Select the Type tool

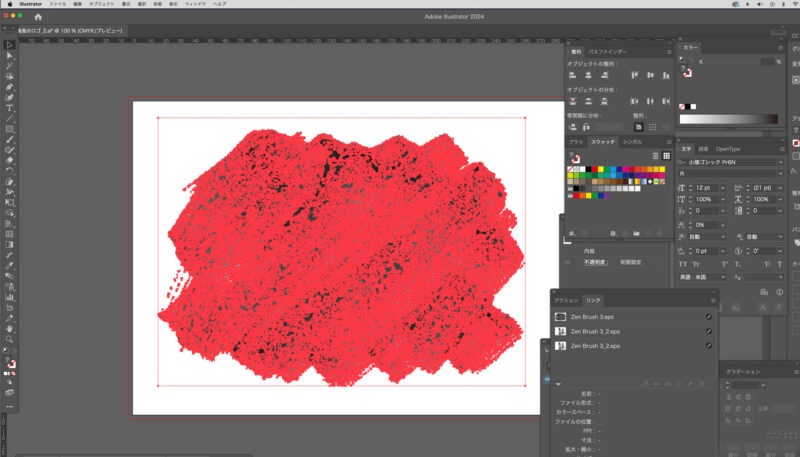tap(9, 108)
